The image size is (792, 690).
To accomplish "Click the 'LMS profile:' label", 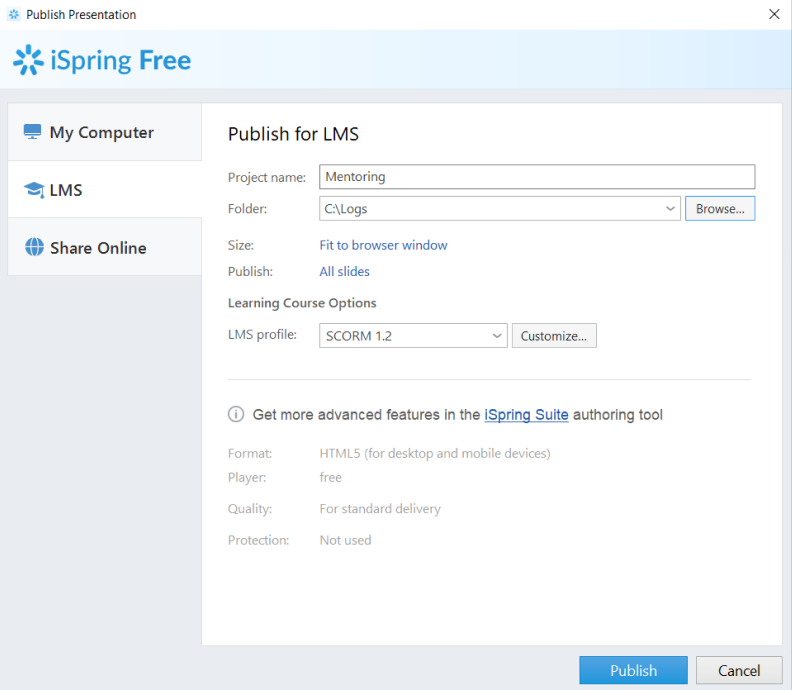I will (262, 334).
